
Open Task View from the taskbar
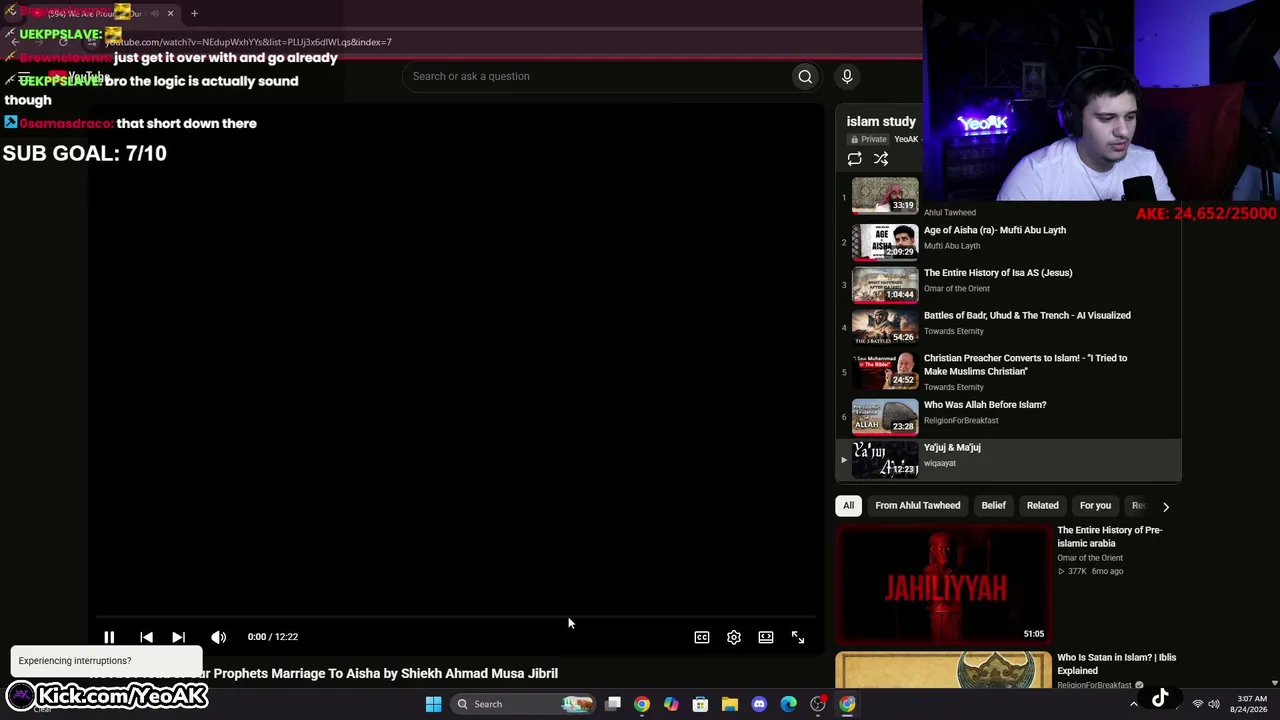pyautogui.click(x=613, y=704)
